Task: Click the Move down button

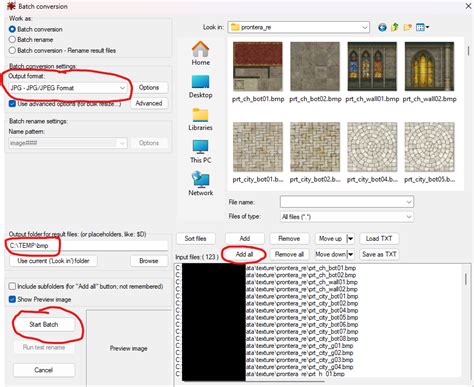Action: point(330,254)
